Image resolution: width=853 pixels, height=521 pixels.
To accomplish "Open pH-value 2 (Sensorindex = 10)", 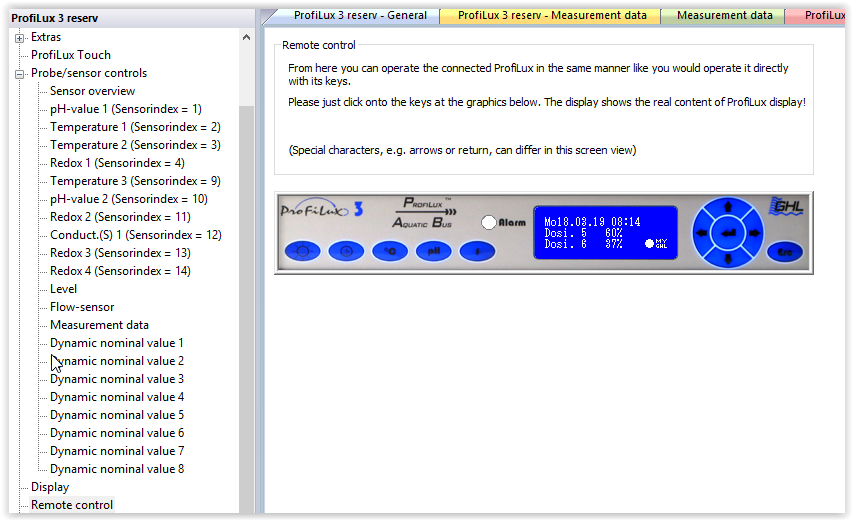I will pyautogui.click(x=129, y=199).
